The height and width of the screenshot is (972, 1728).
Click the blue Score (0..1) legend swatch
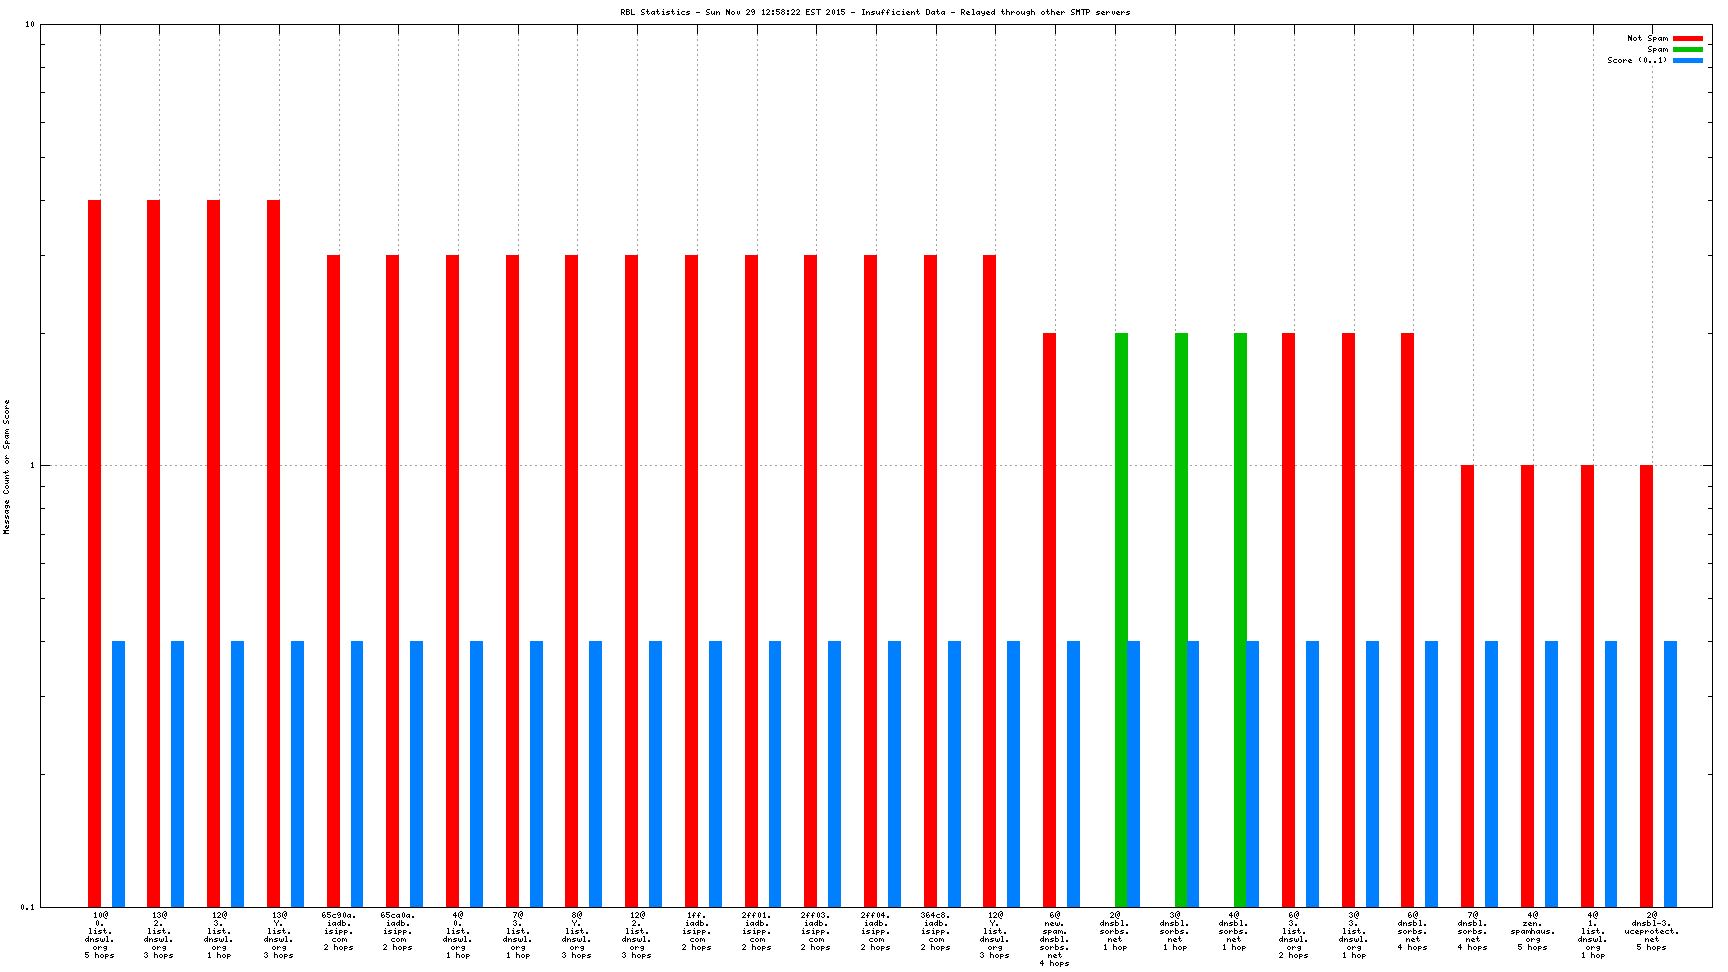coord(1687,60)
